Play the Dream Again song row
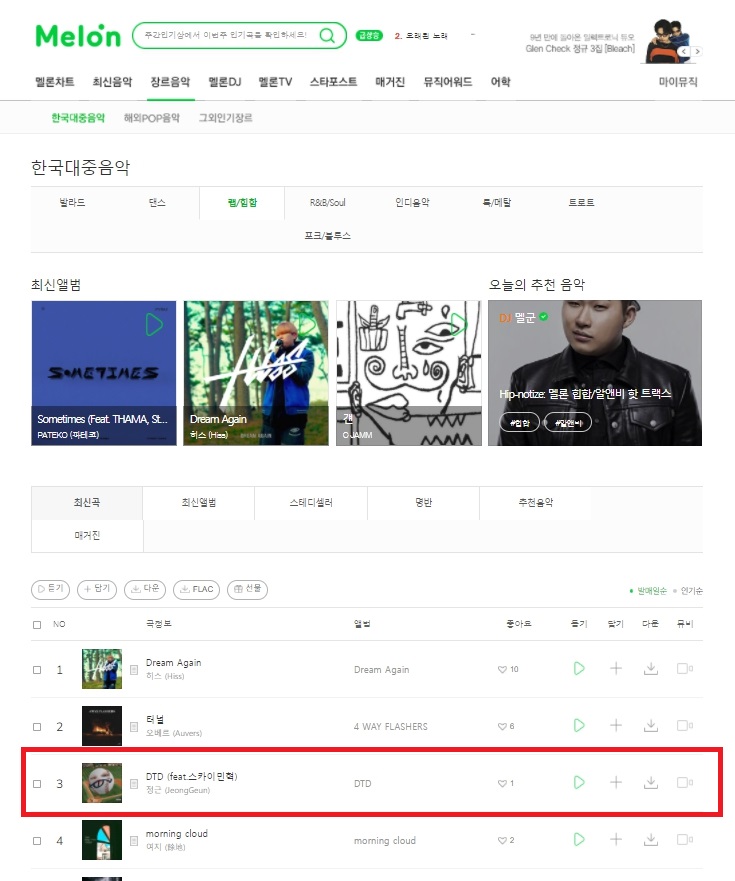Viewport: 735px width, 881px height. pos(579,669)
